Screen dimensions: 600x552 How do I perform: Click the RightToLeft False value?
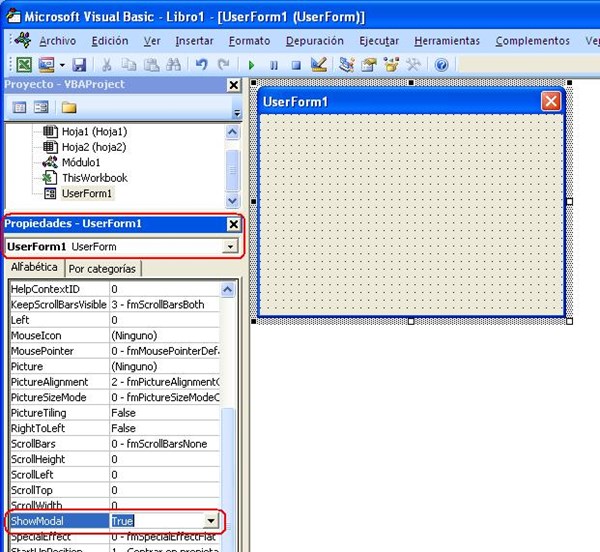tap(165, 428)
